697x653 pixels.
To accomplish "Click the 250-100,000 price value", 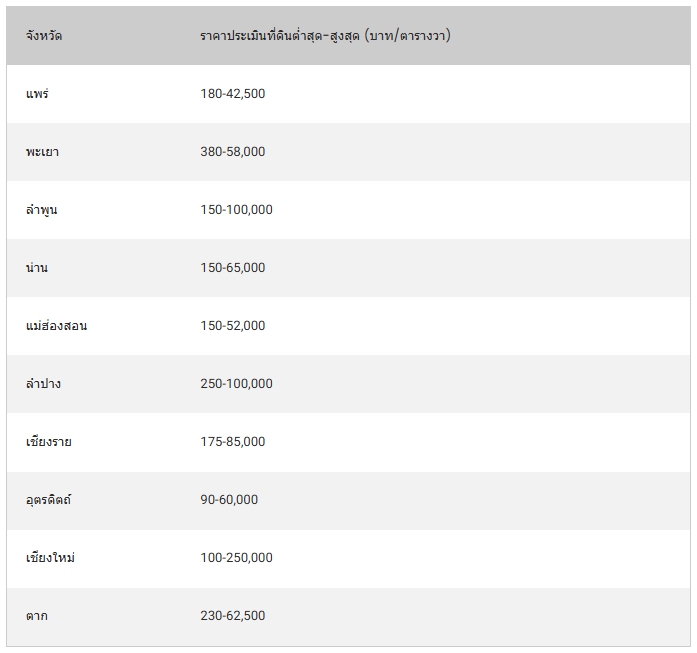I will [x=236, y=384].
